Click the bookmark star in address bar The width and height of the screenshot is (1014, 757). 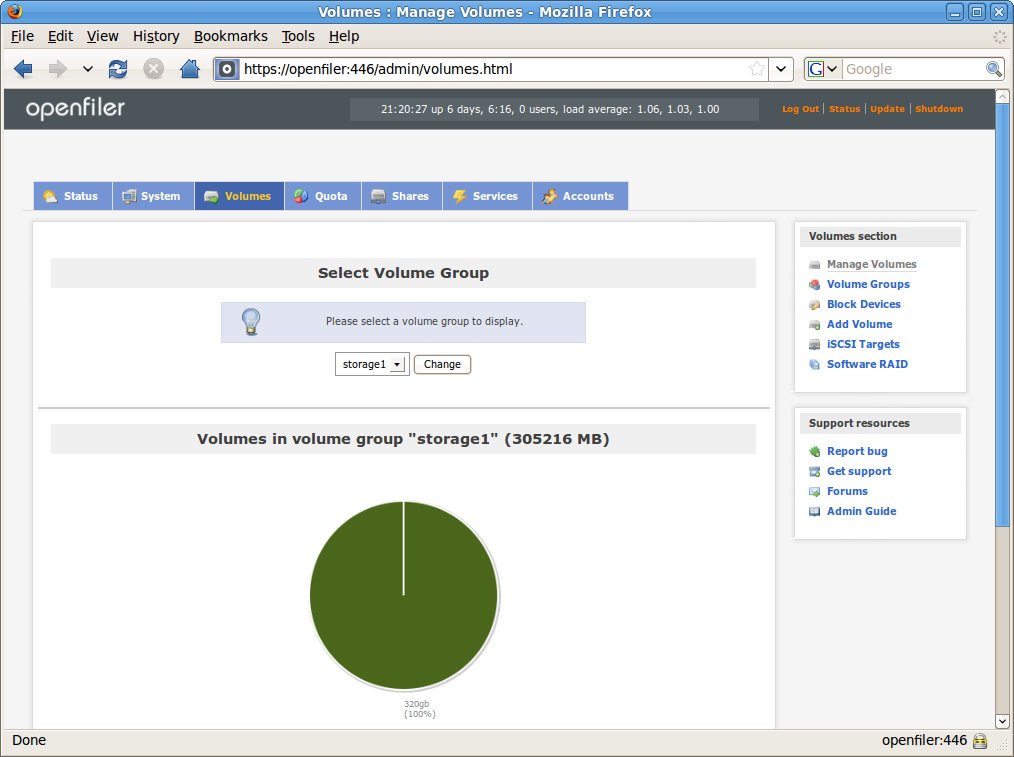click(x=757, y=69)
